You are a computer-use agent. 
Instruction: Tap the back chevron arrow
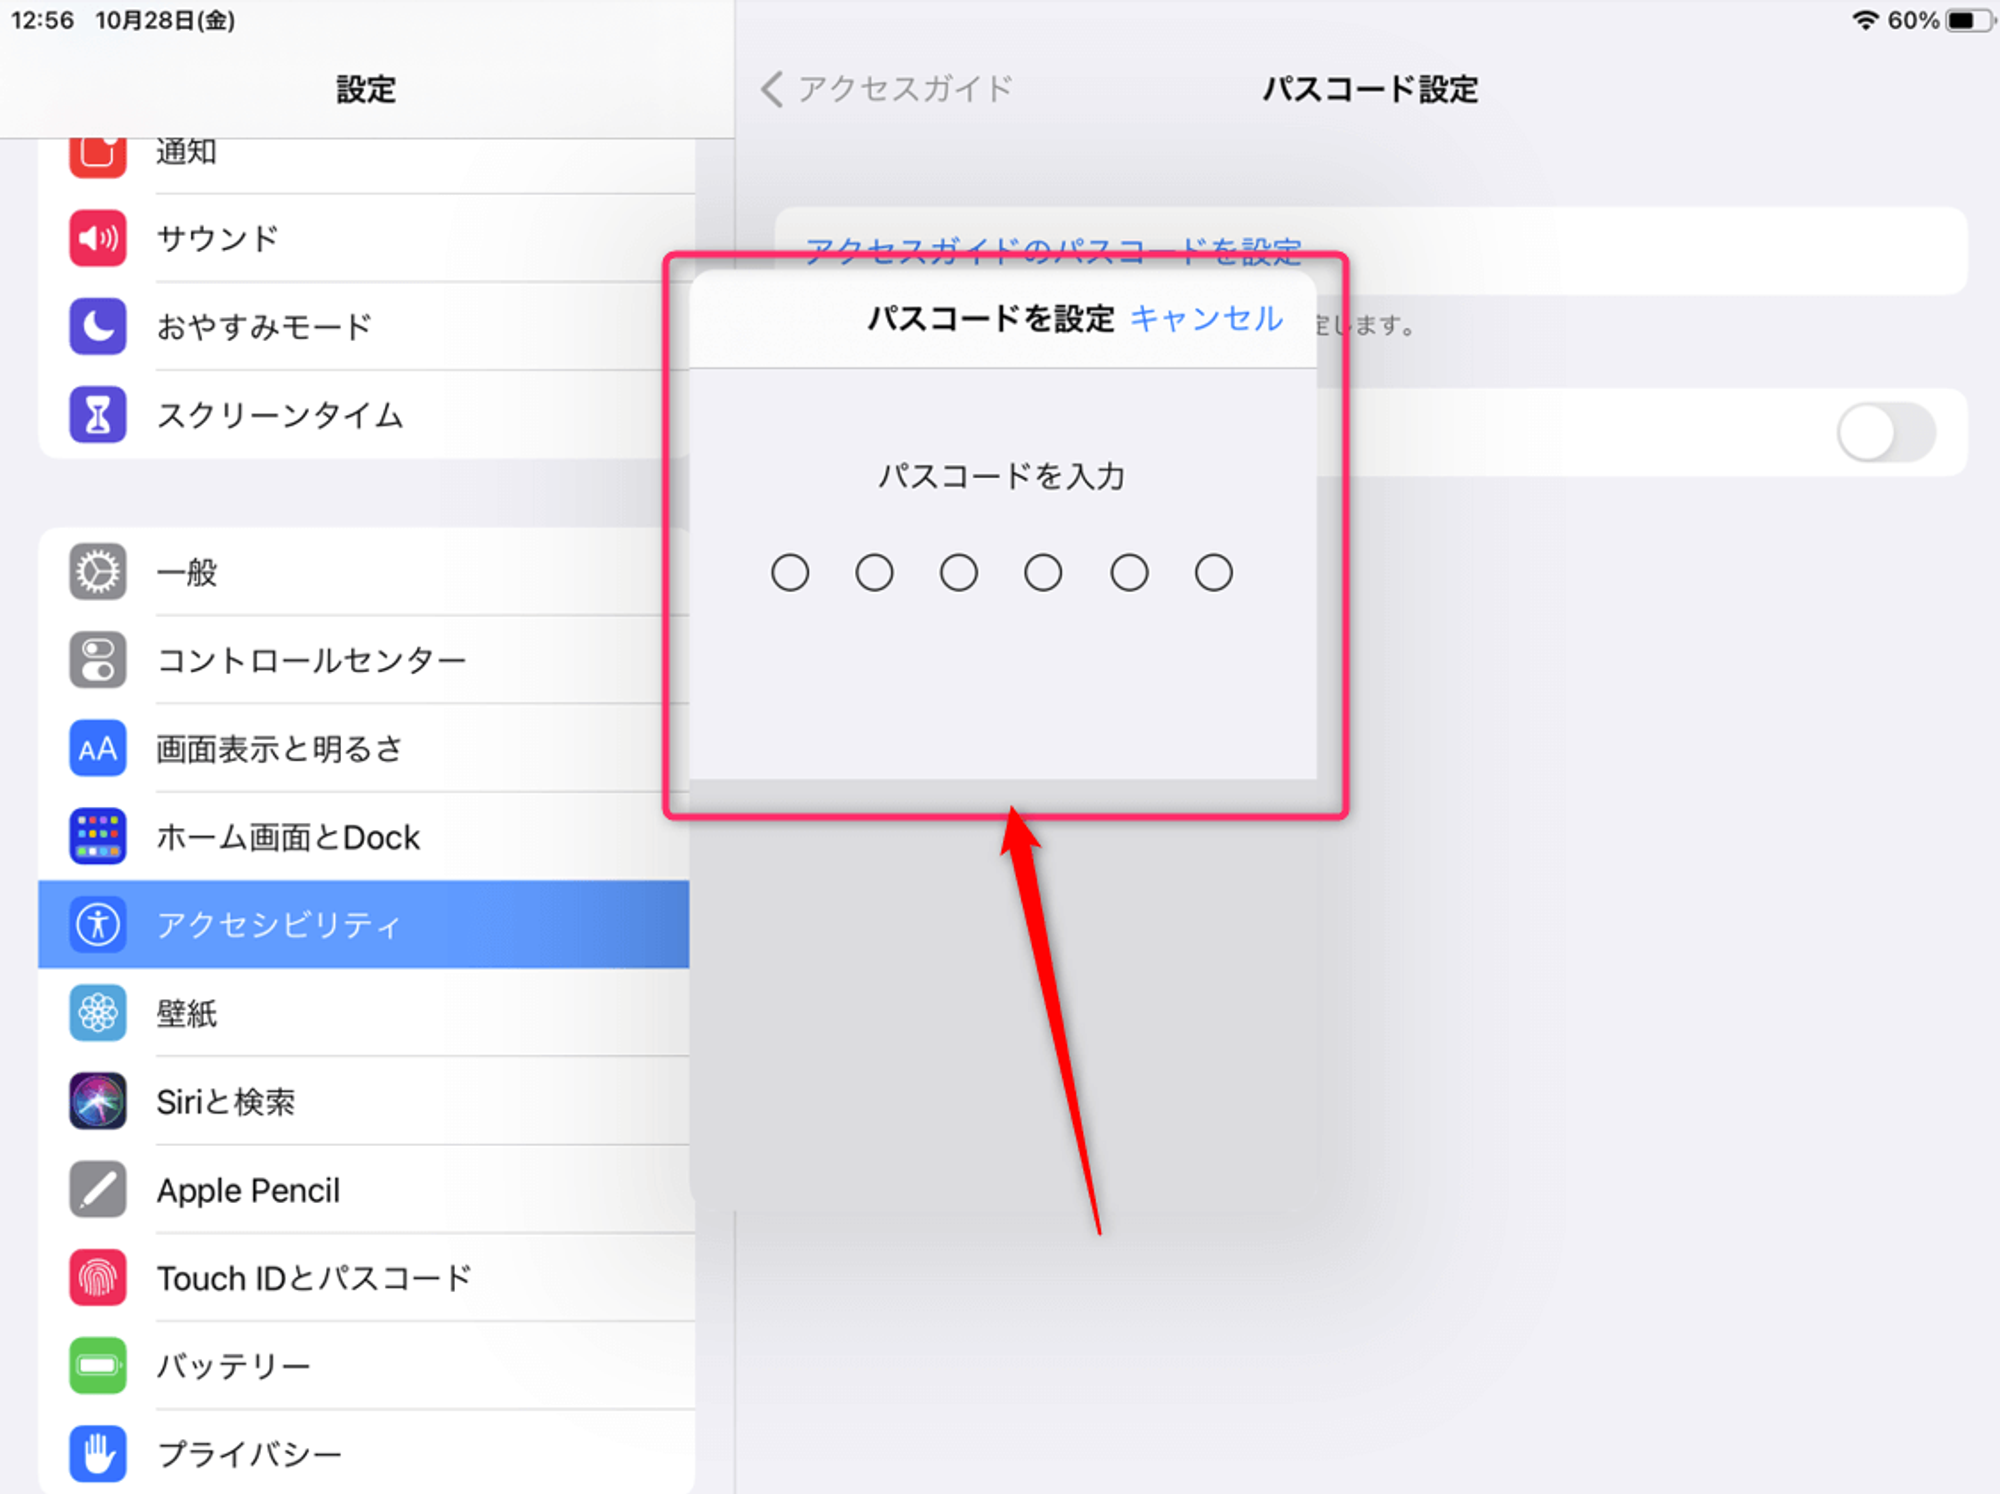point(772,89)
